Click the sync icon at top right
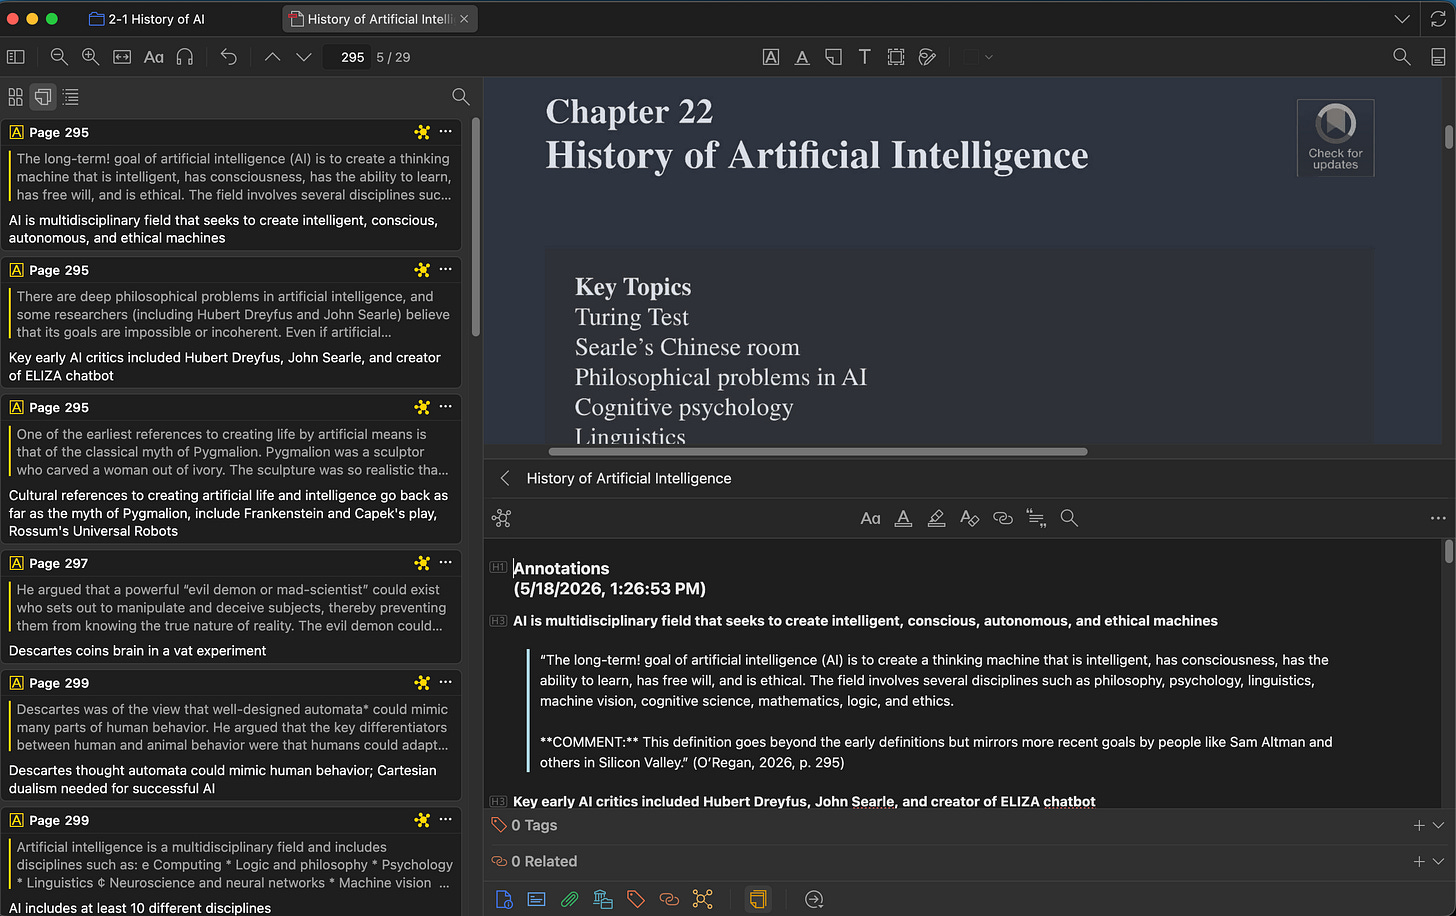The height and width of the screenshot is (916, 1456). [1439, 19]
